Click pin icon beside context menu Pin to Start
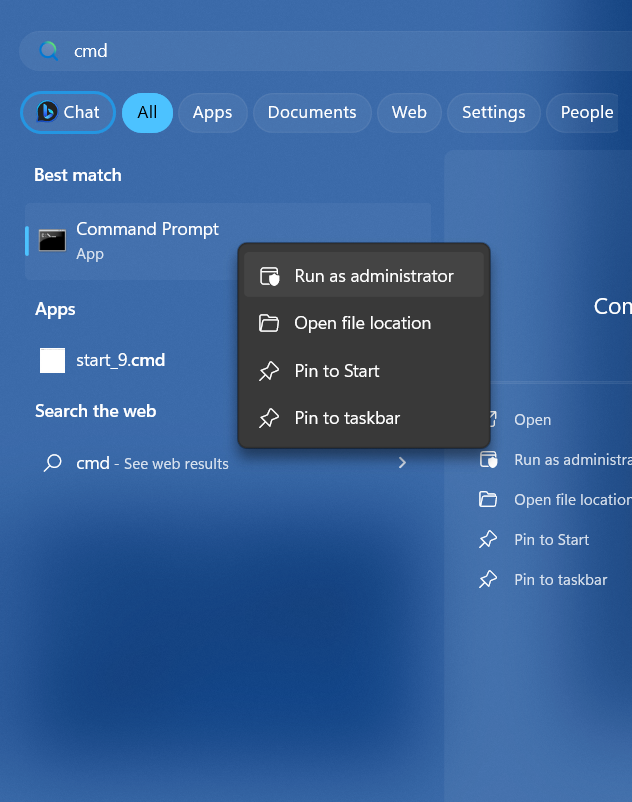 269,371
